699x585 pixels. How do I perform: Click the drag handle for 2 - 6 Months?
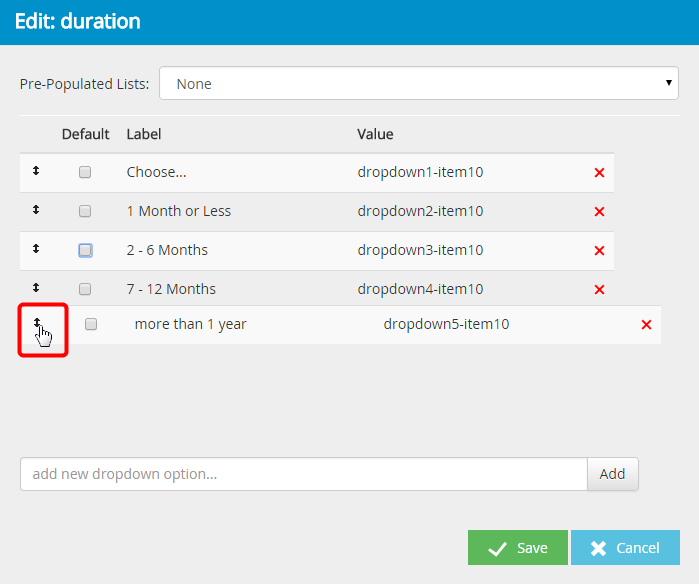click(36, 250)
